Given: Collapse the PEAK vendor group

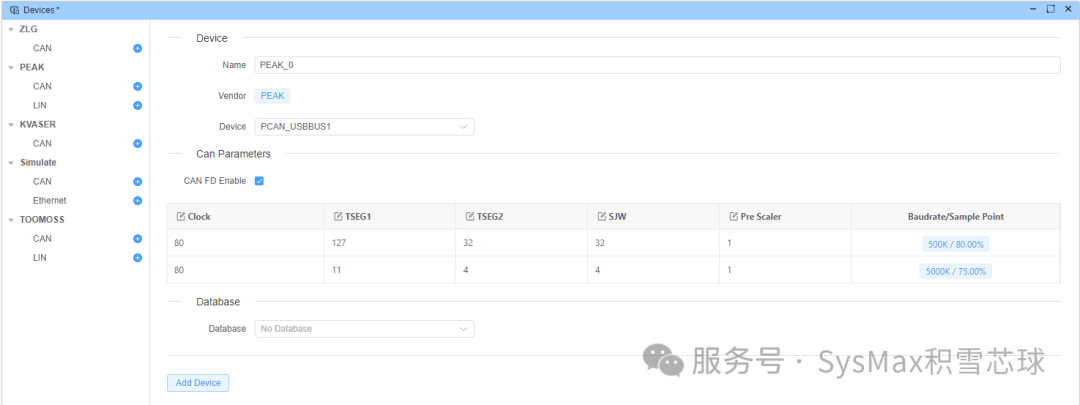Looking at the screenshot, I should click(10, 68).
